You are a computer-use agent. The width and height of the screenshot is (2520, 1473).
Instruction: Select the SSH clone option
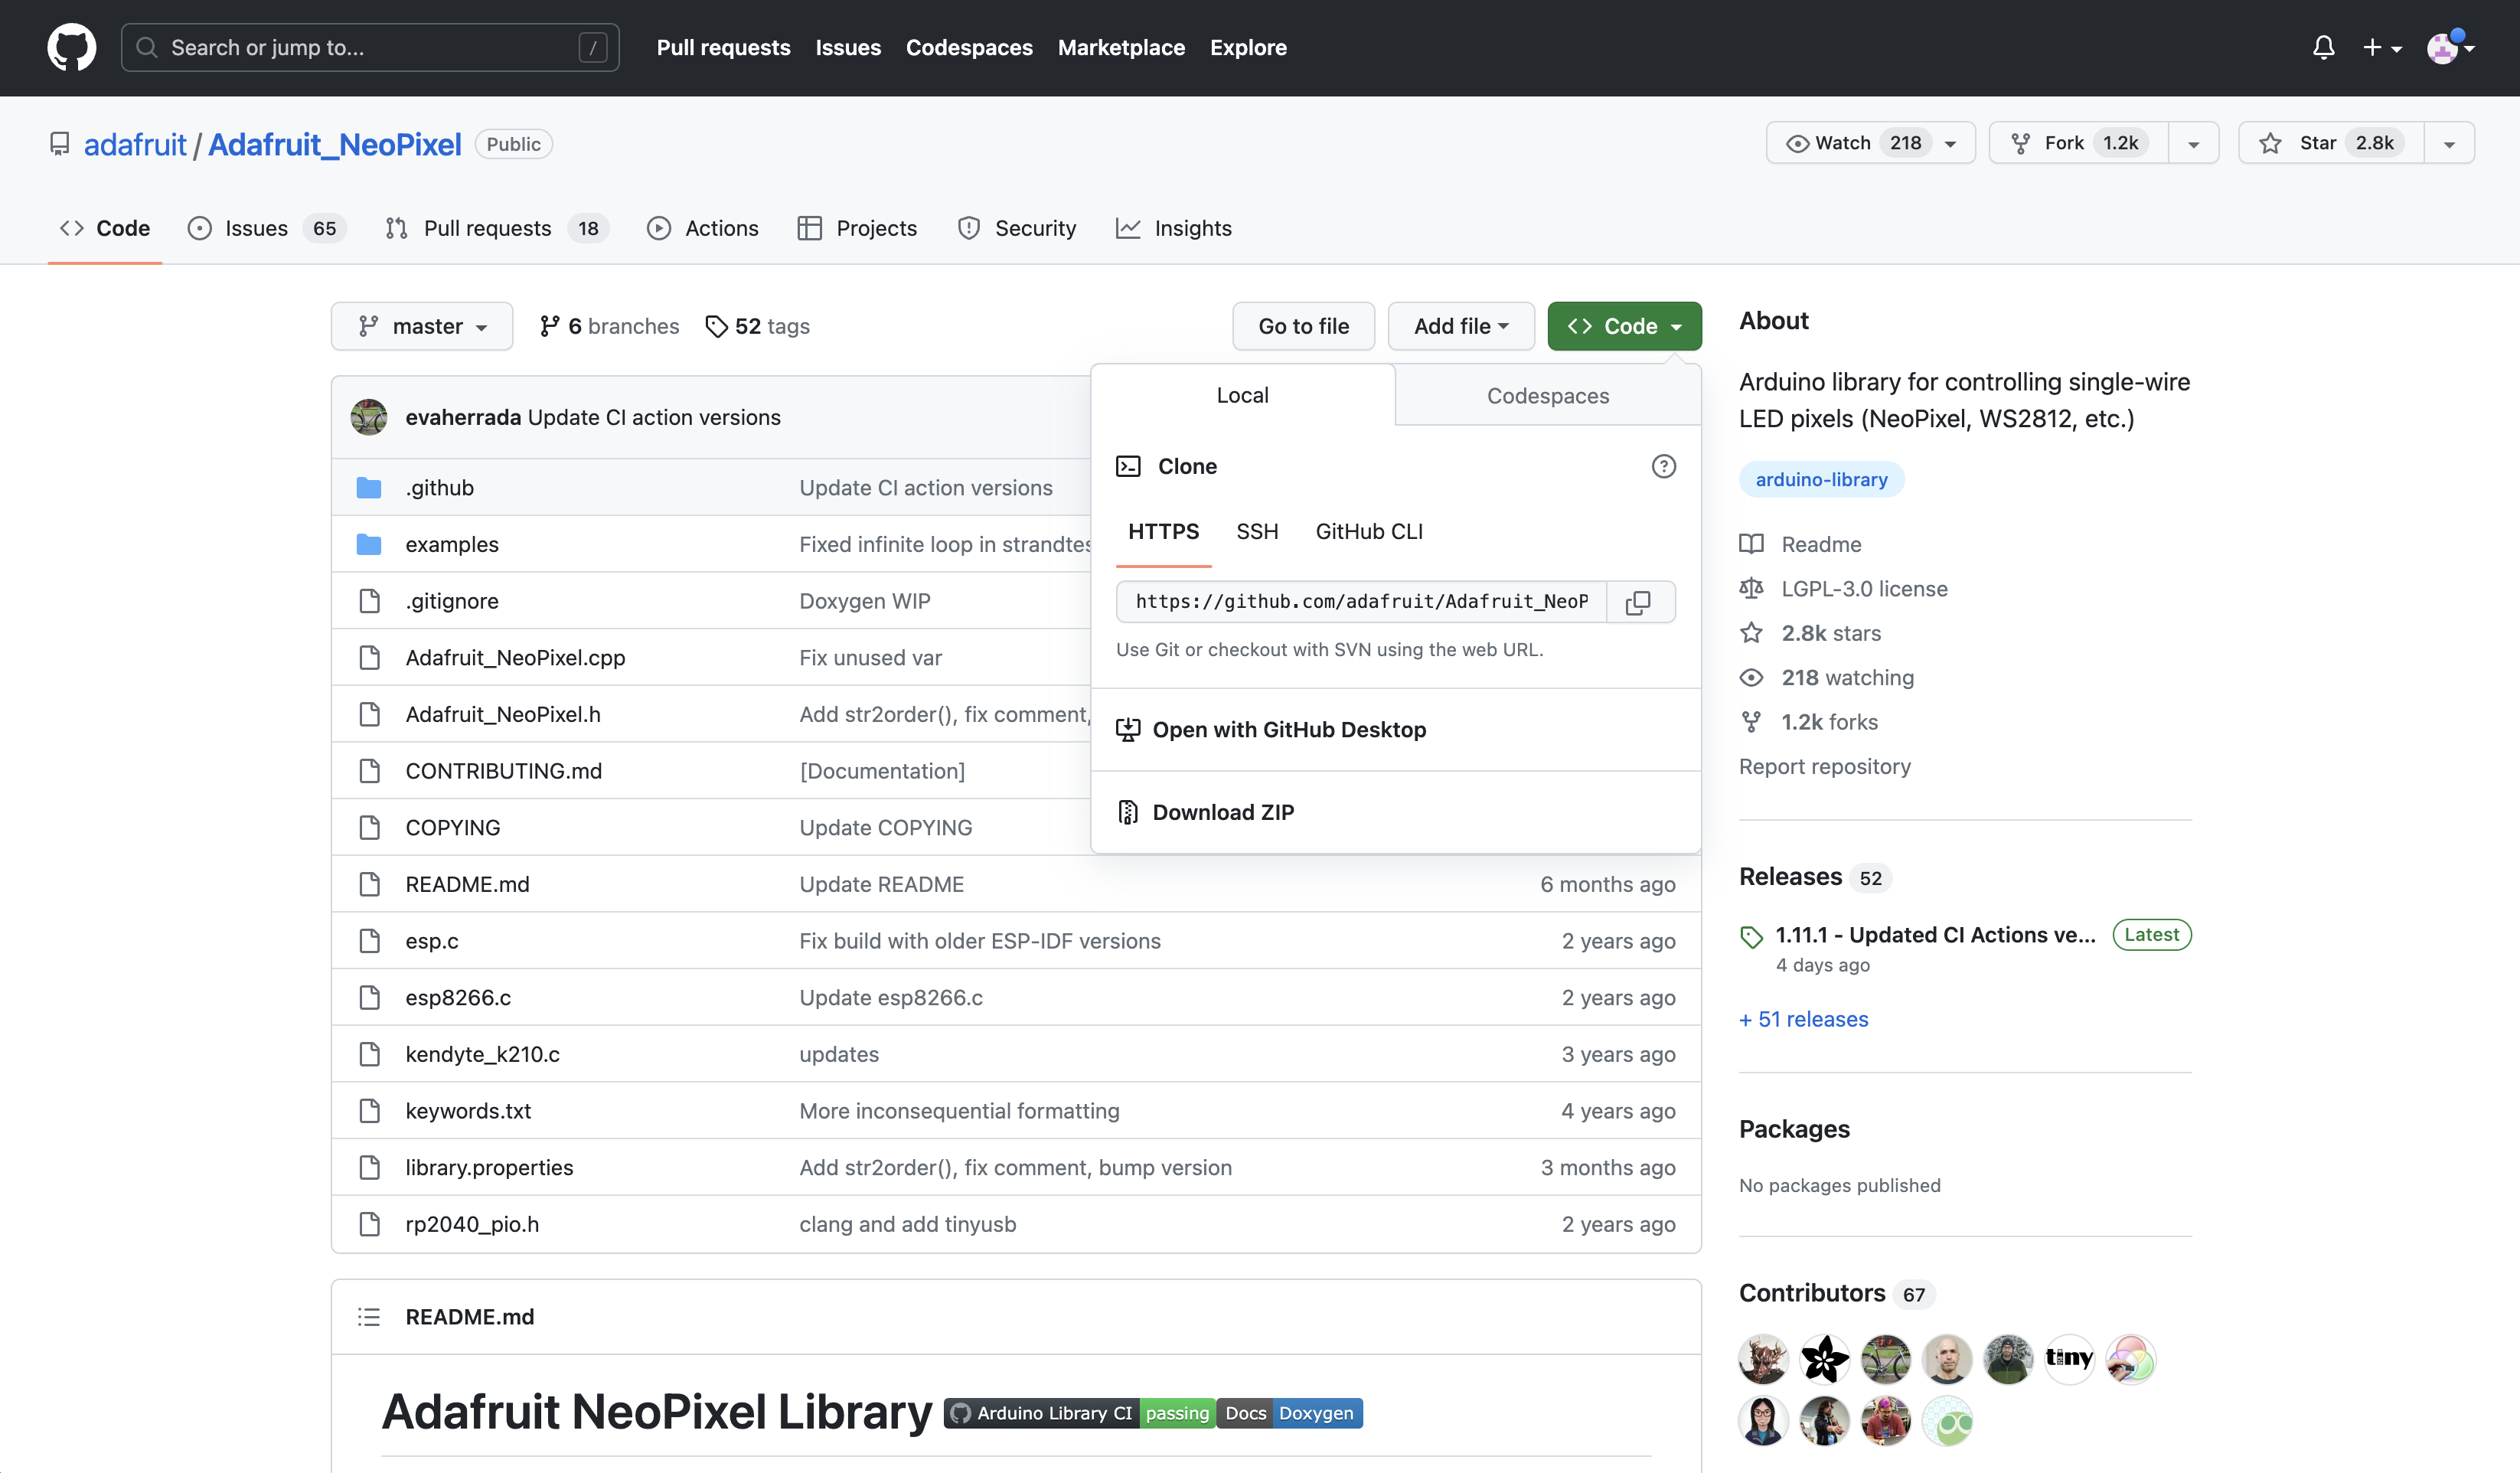(x=1257, y=532)
